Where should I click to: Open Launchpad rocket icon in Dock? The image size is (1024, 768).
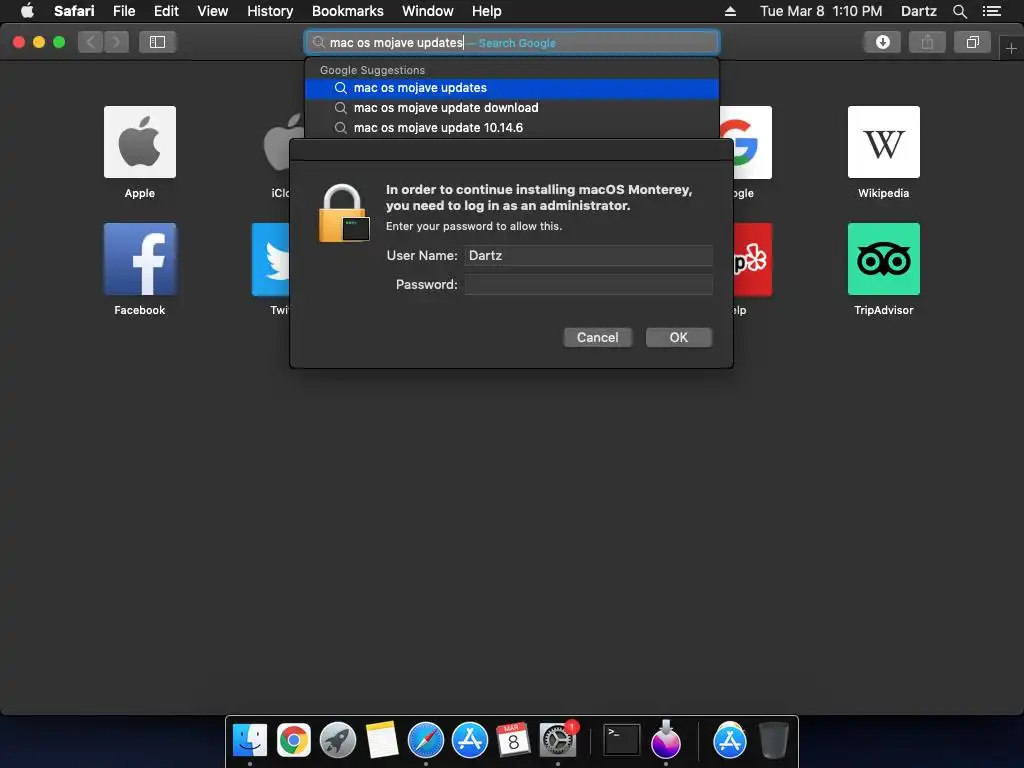click(x=338, y=741)
